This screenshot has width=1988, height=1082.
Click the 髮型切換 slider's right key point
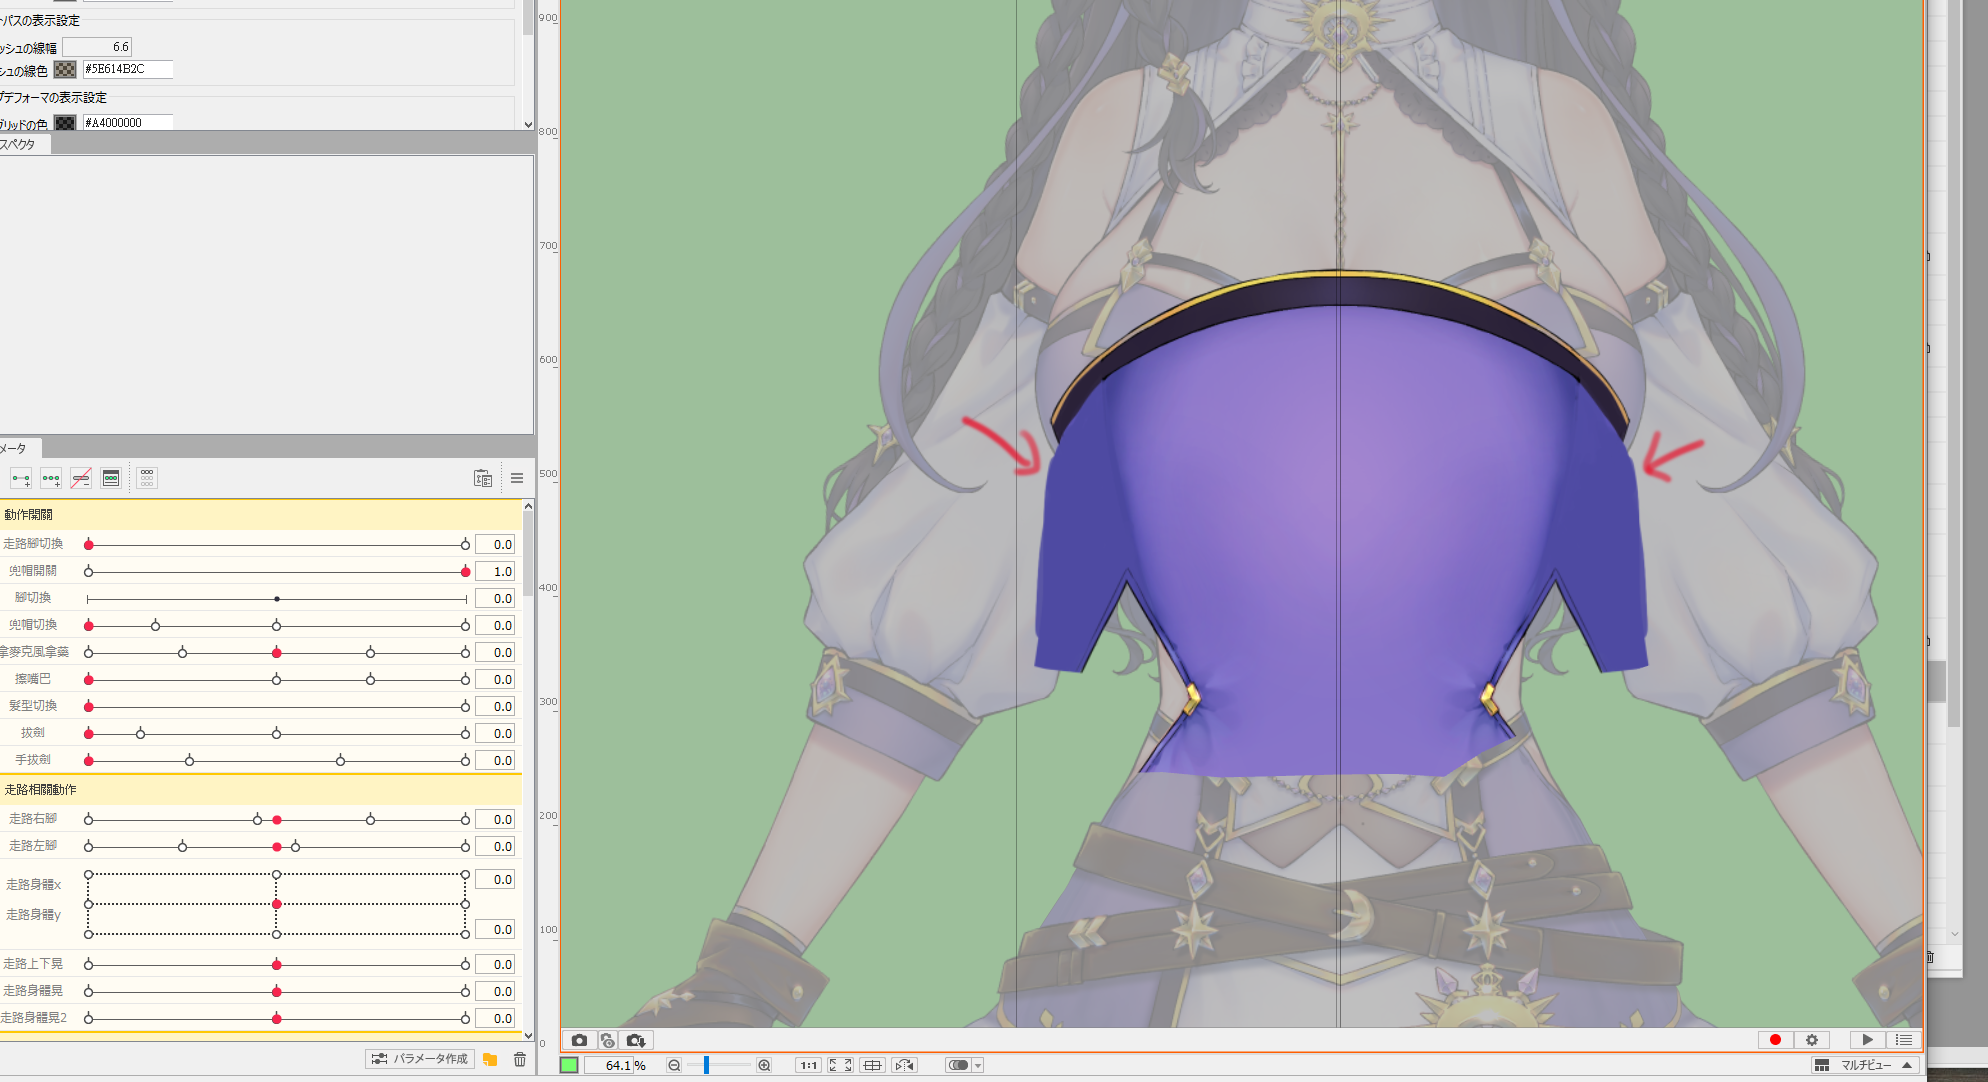point(465,706)
